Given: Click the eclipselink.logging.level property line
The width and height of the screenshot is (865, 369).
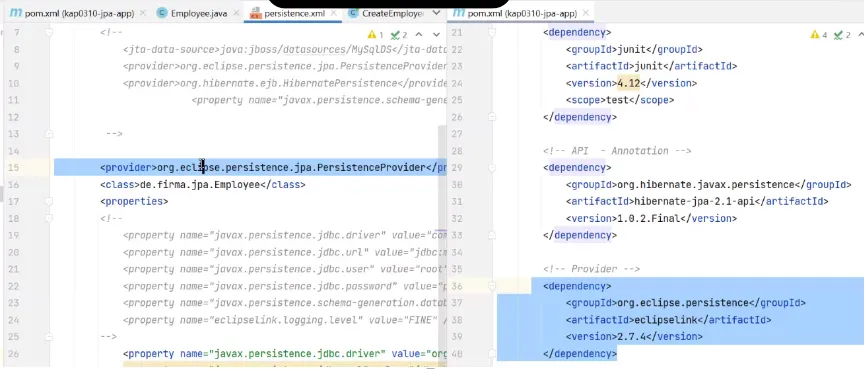Looking at the screenshot, I should pyautogui.click(x=285, y=319).
